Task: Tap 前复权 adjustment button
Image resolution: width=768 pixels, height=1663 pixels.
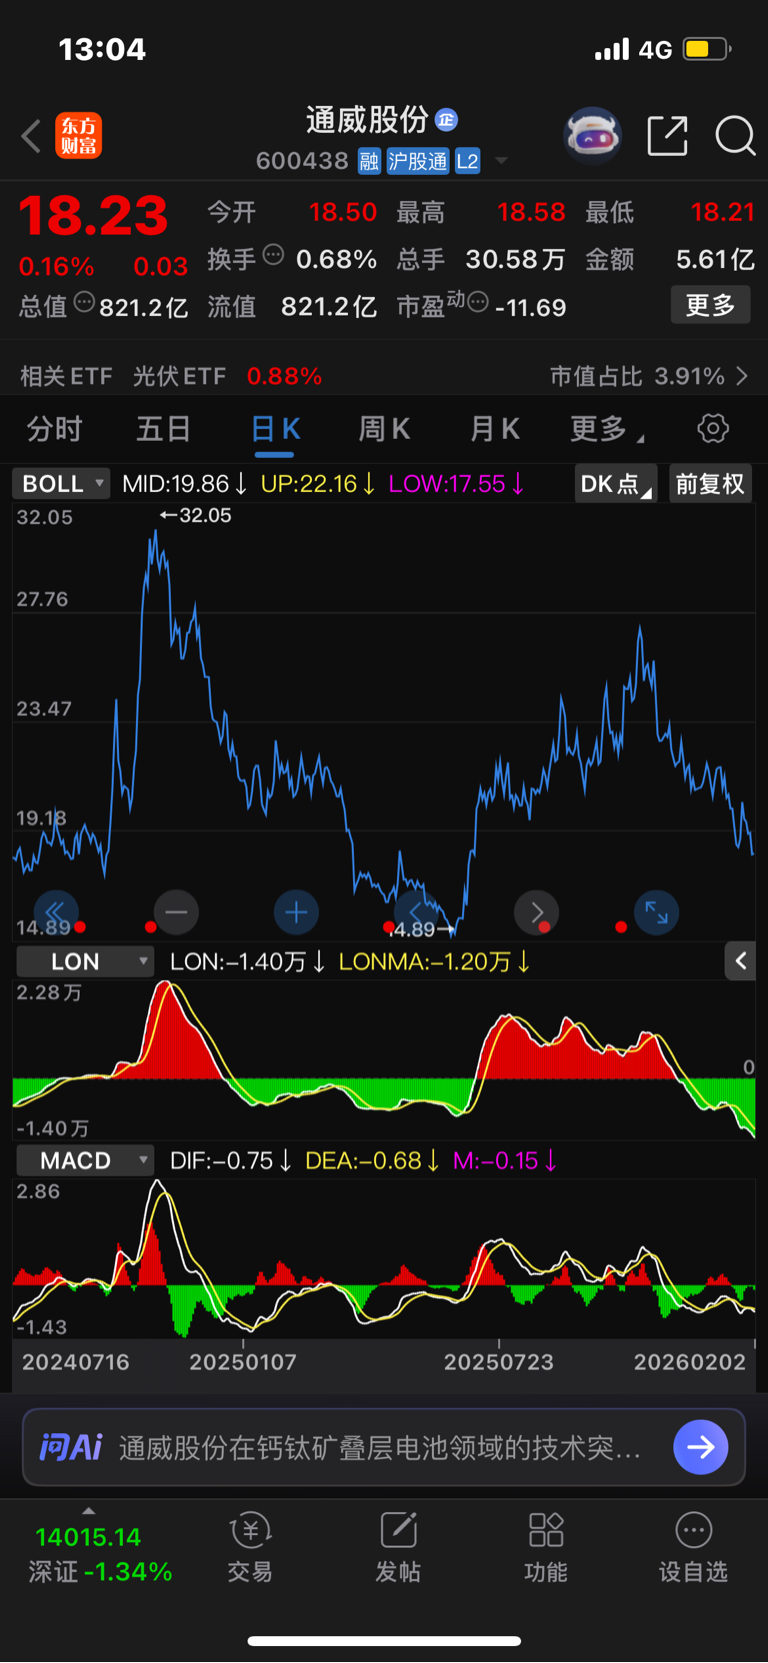Action: [710, 484]
